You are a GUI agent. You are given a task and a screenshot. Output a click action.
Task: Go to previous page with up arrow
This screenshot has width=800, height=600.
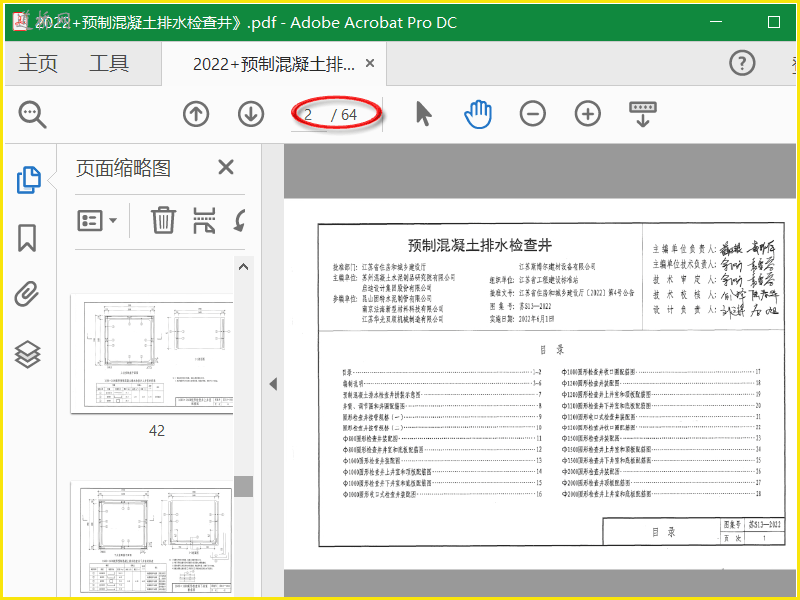[x=196, y=114]
